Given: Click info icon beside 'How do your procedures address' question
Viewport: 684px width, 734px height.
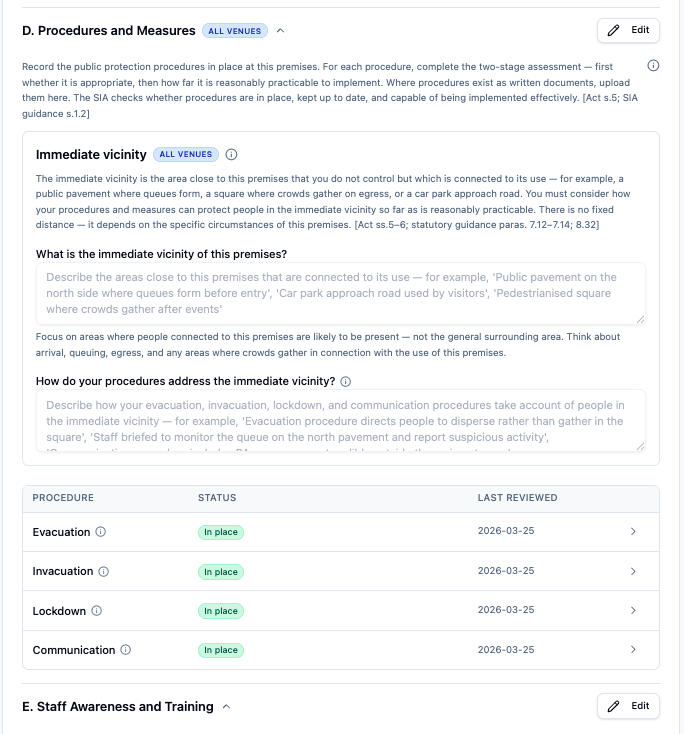Looking at the screenshot, I should pos(346,382).
